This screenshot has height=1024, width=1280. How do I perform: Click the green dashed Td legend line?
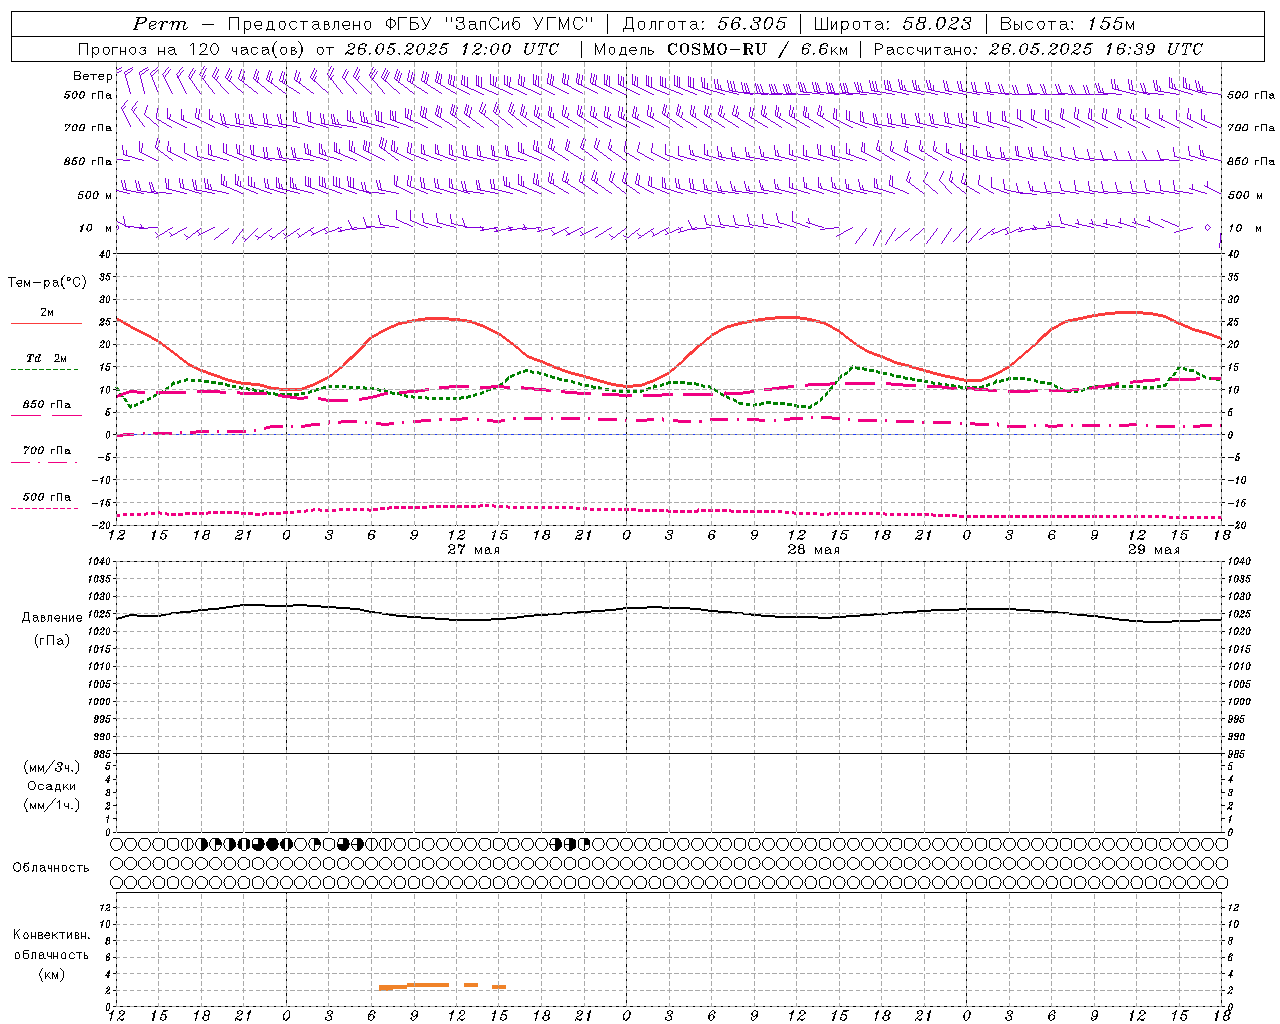click(x=44, y=370)
